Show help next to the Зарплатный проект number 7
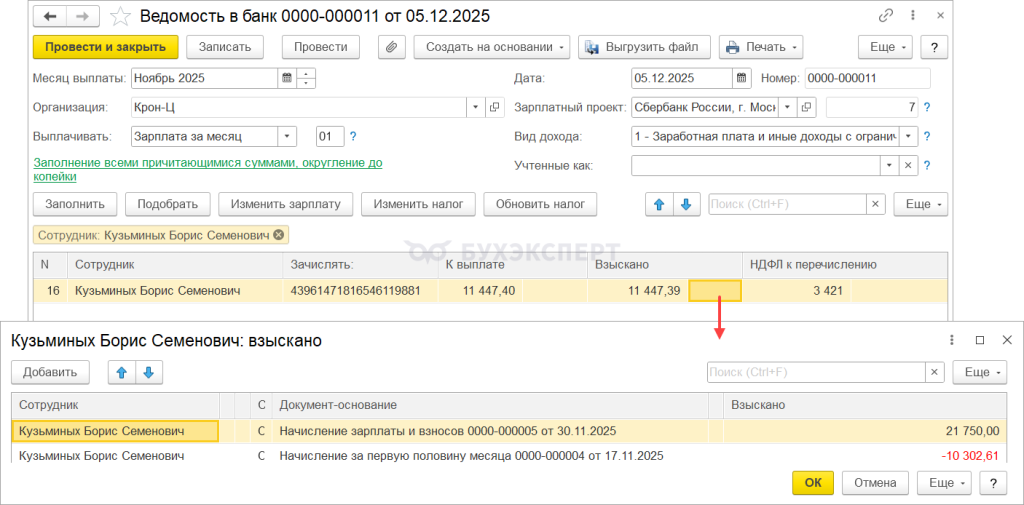 pos(926,107)
